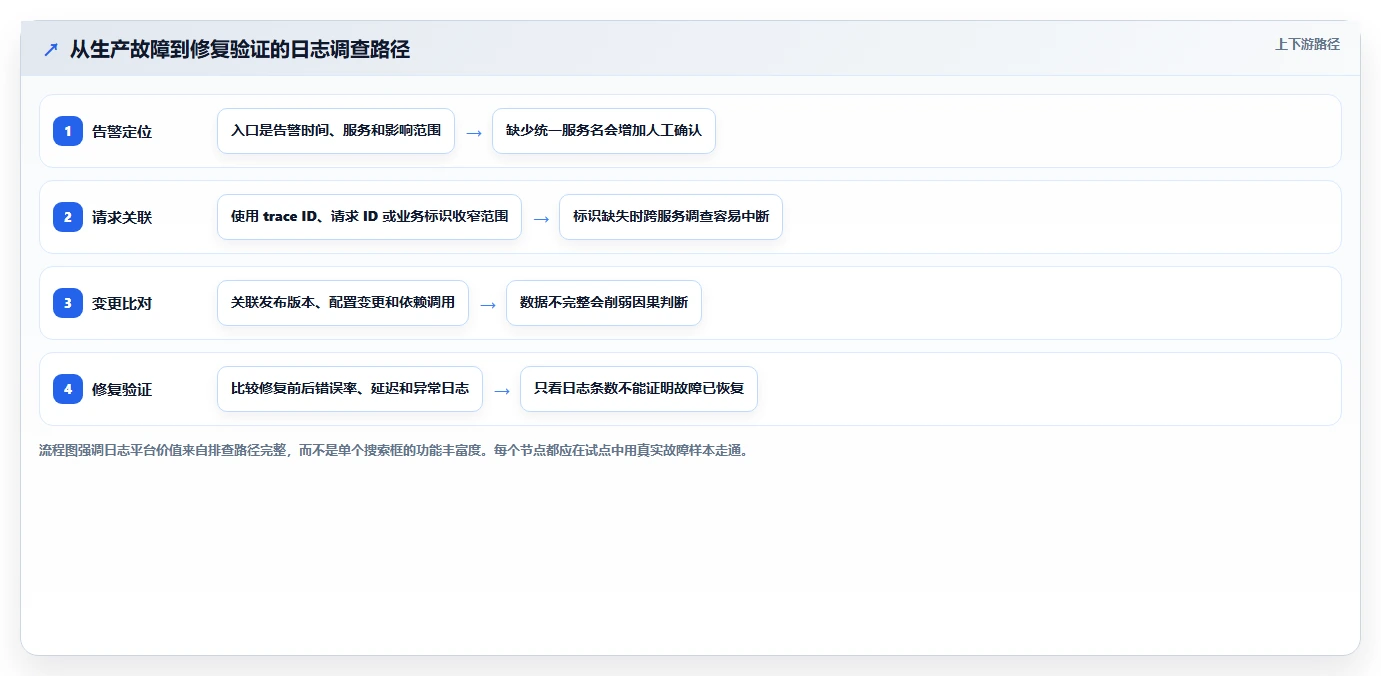Click the arrow icon beside the flowchart title
Image resolution: width=1381 pixels, height=676 pixels.
click(51, 50)
